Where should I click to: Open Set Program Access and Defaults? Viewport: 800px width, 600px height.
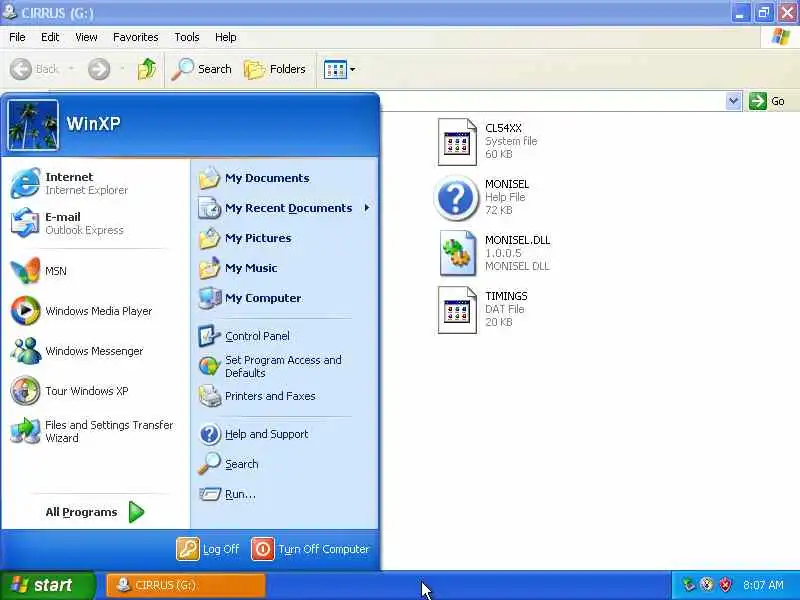(x=284, y=366)
